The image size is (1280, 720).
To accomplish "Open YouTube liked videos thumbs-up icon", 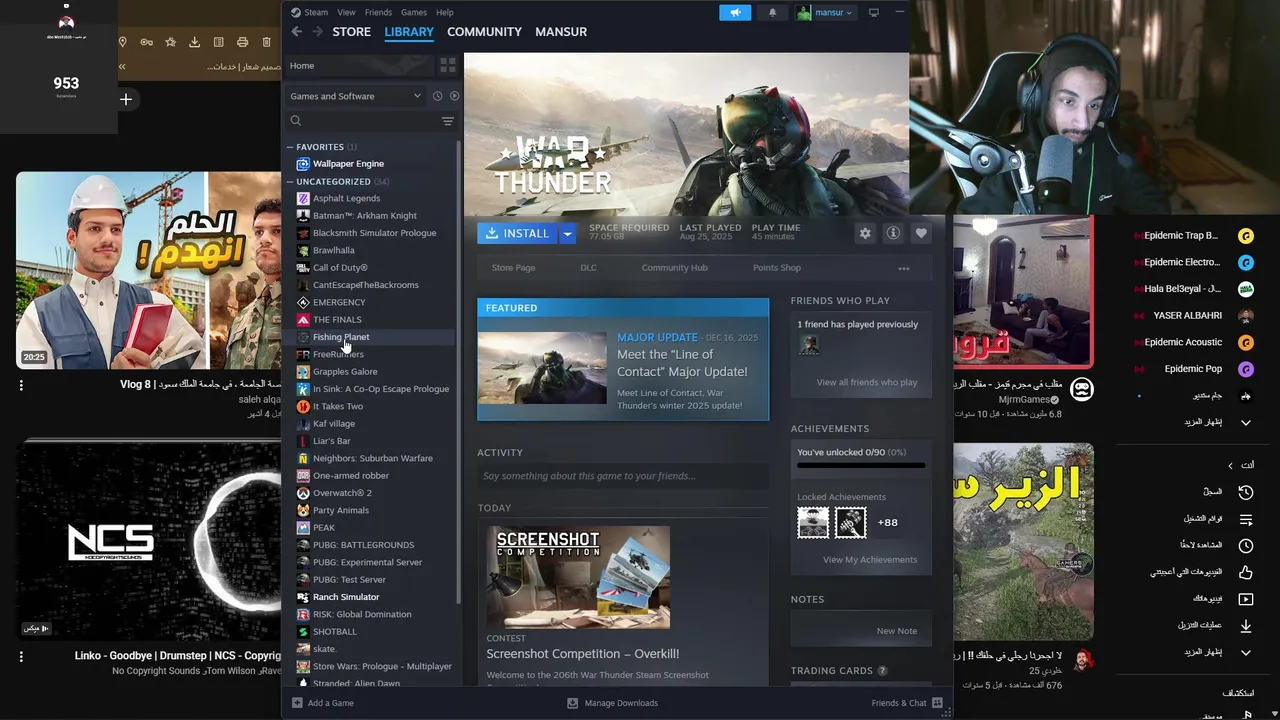I will [1246, 572].
